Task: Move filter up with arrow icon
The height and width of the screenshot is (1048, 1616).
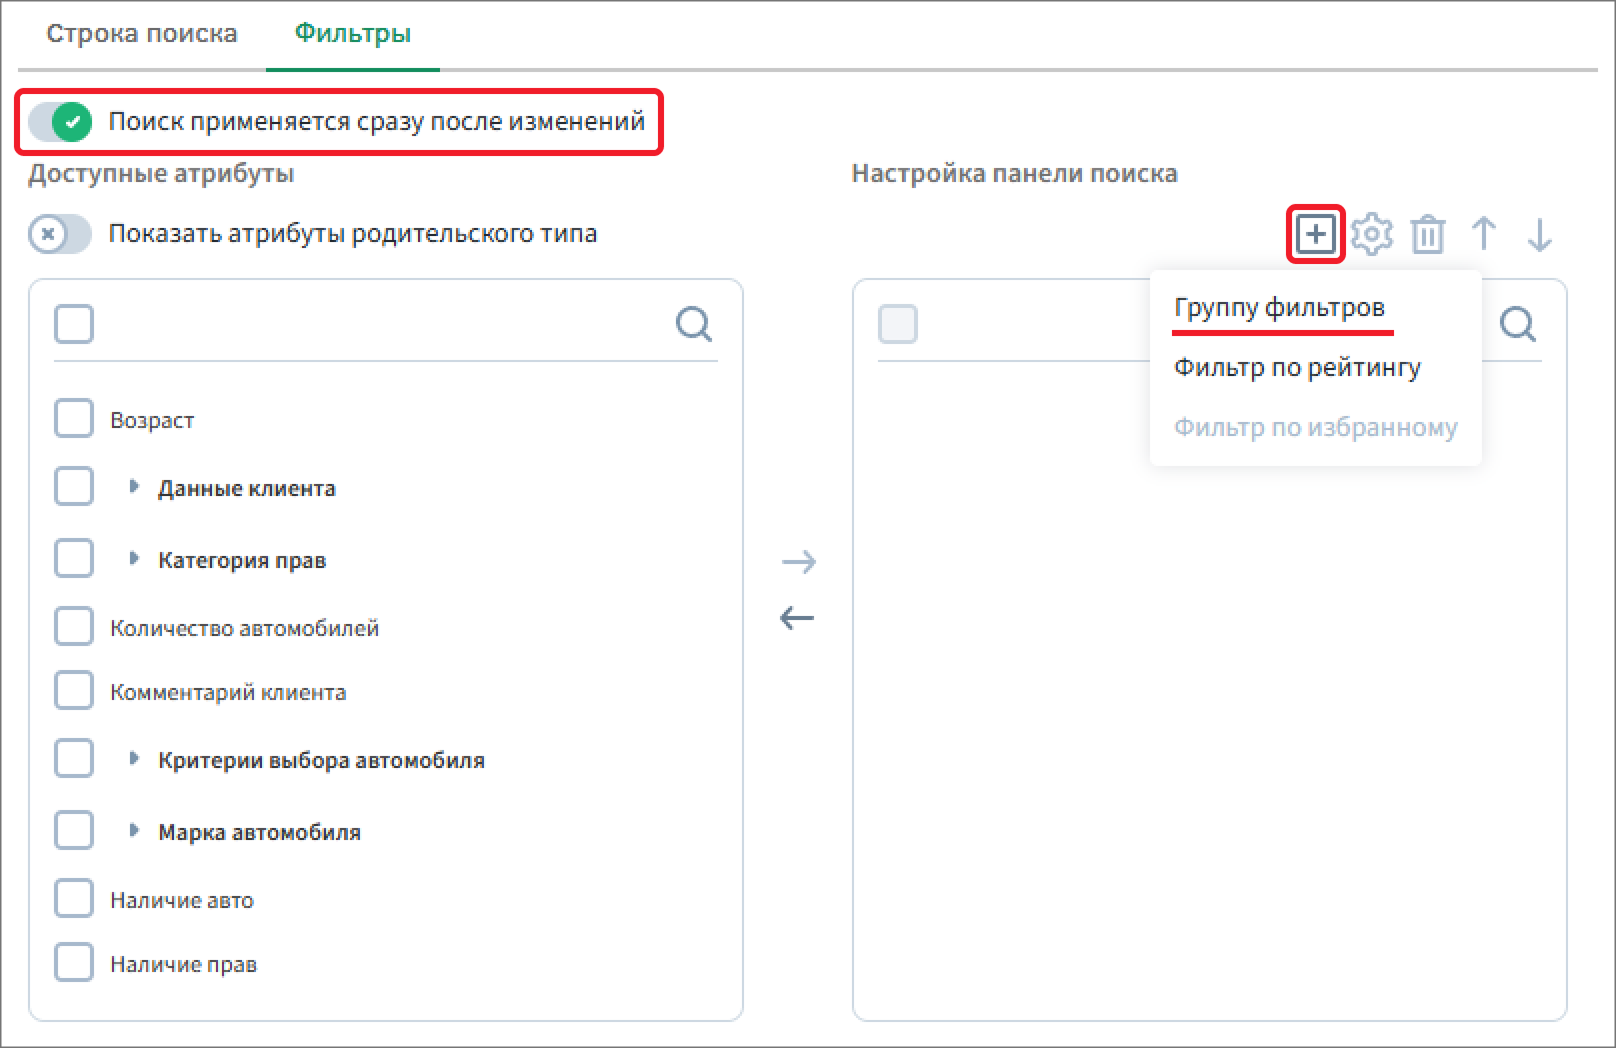Action: 1484,234
